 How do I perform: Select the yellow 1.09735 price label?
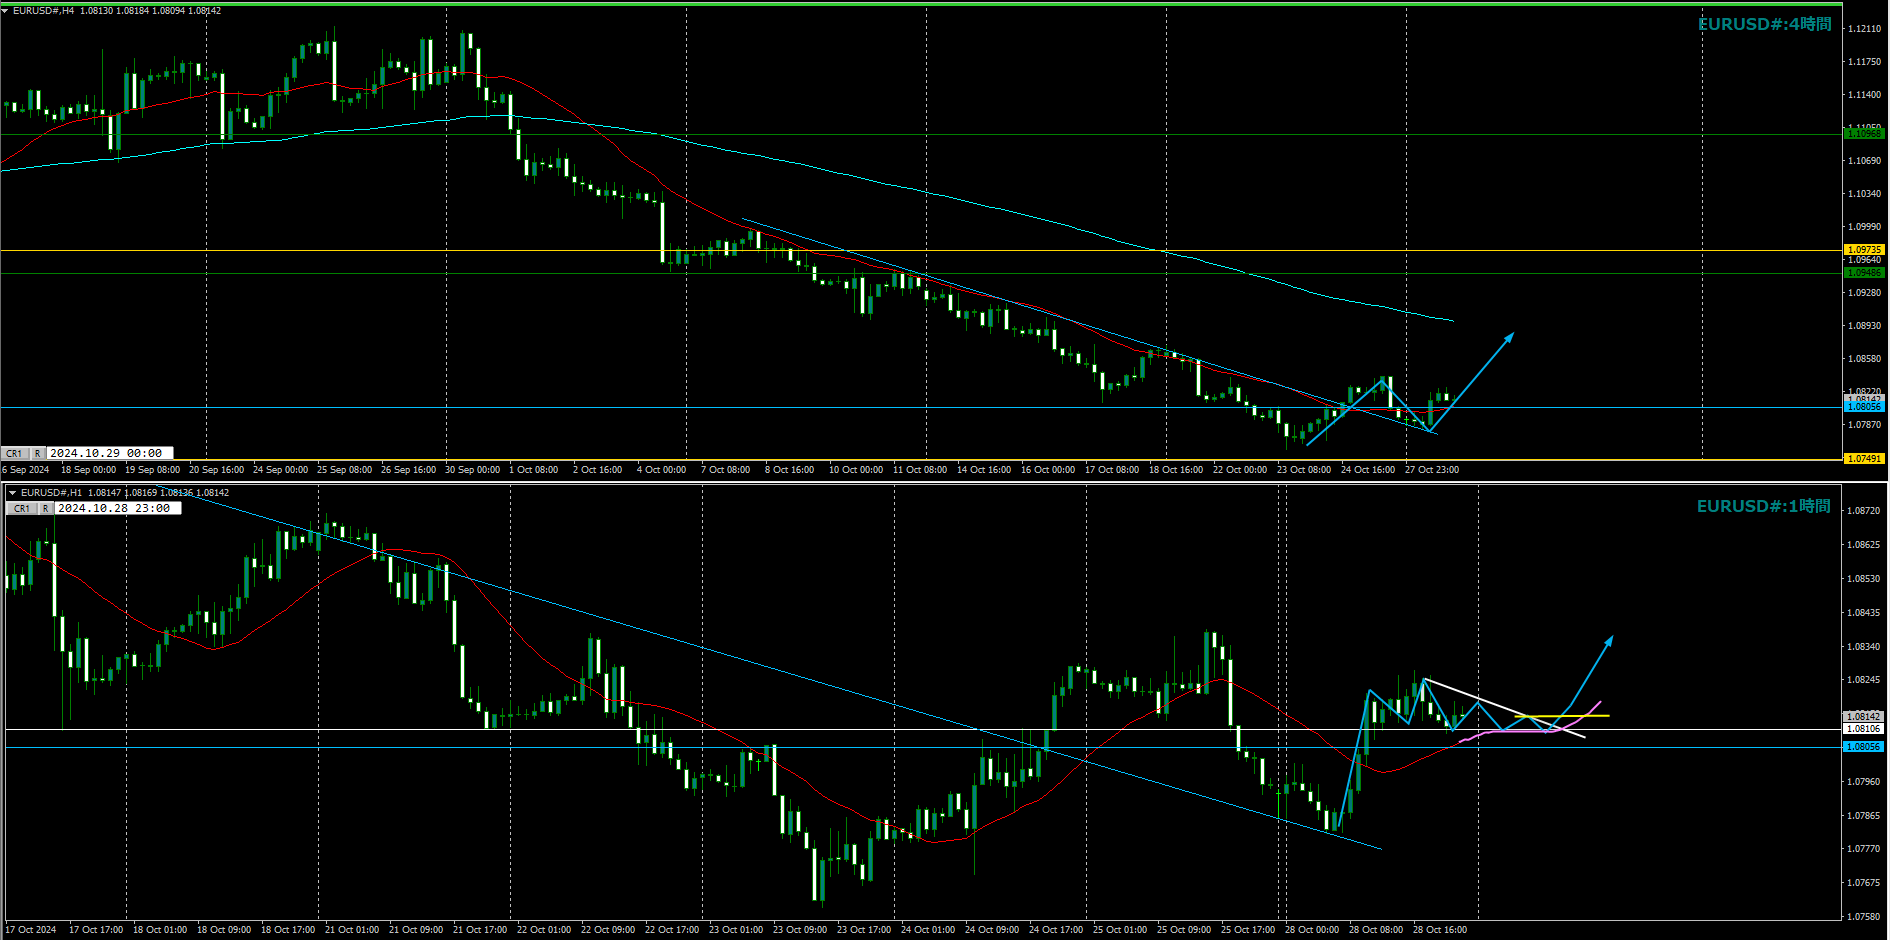pos(1864,250)
